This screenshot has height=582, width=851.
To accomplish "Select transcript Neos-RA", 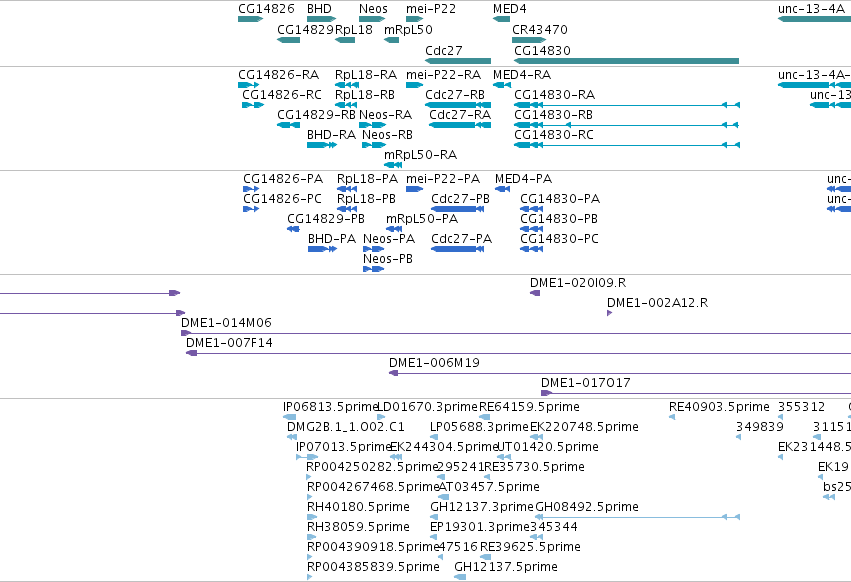I will tap(372, 125).
